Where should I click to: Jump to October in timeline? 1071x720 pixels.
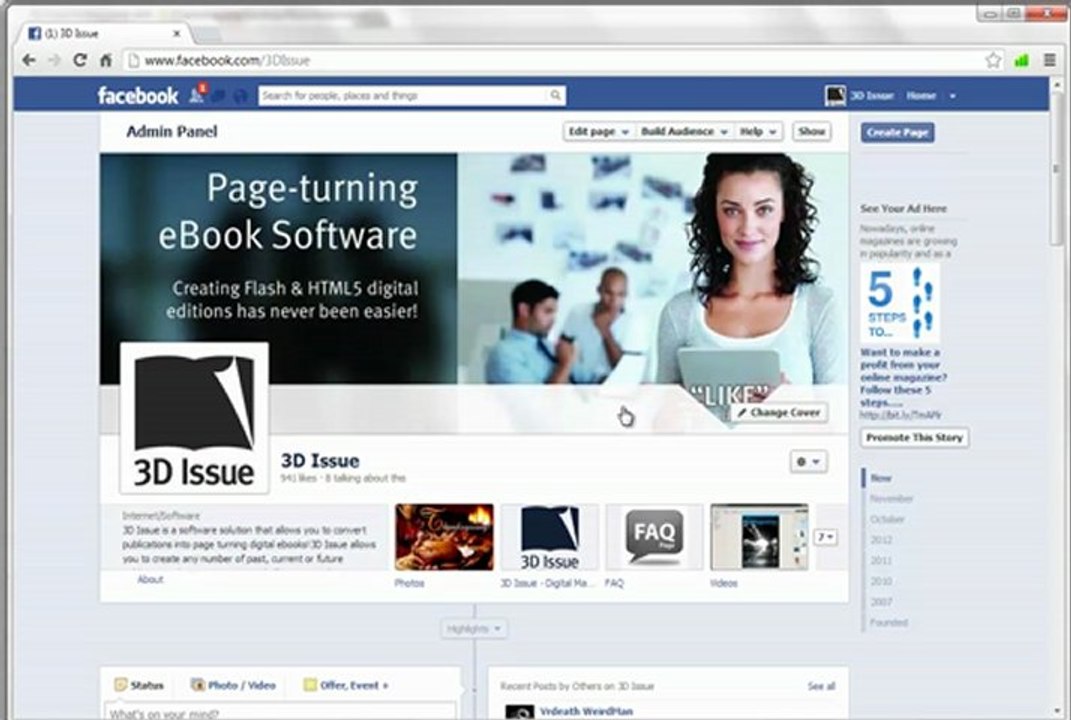coord(887,519)
